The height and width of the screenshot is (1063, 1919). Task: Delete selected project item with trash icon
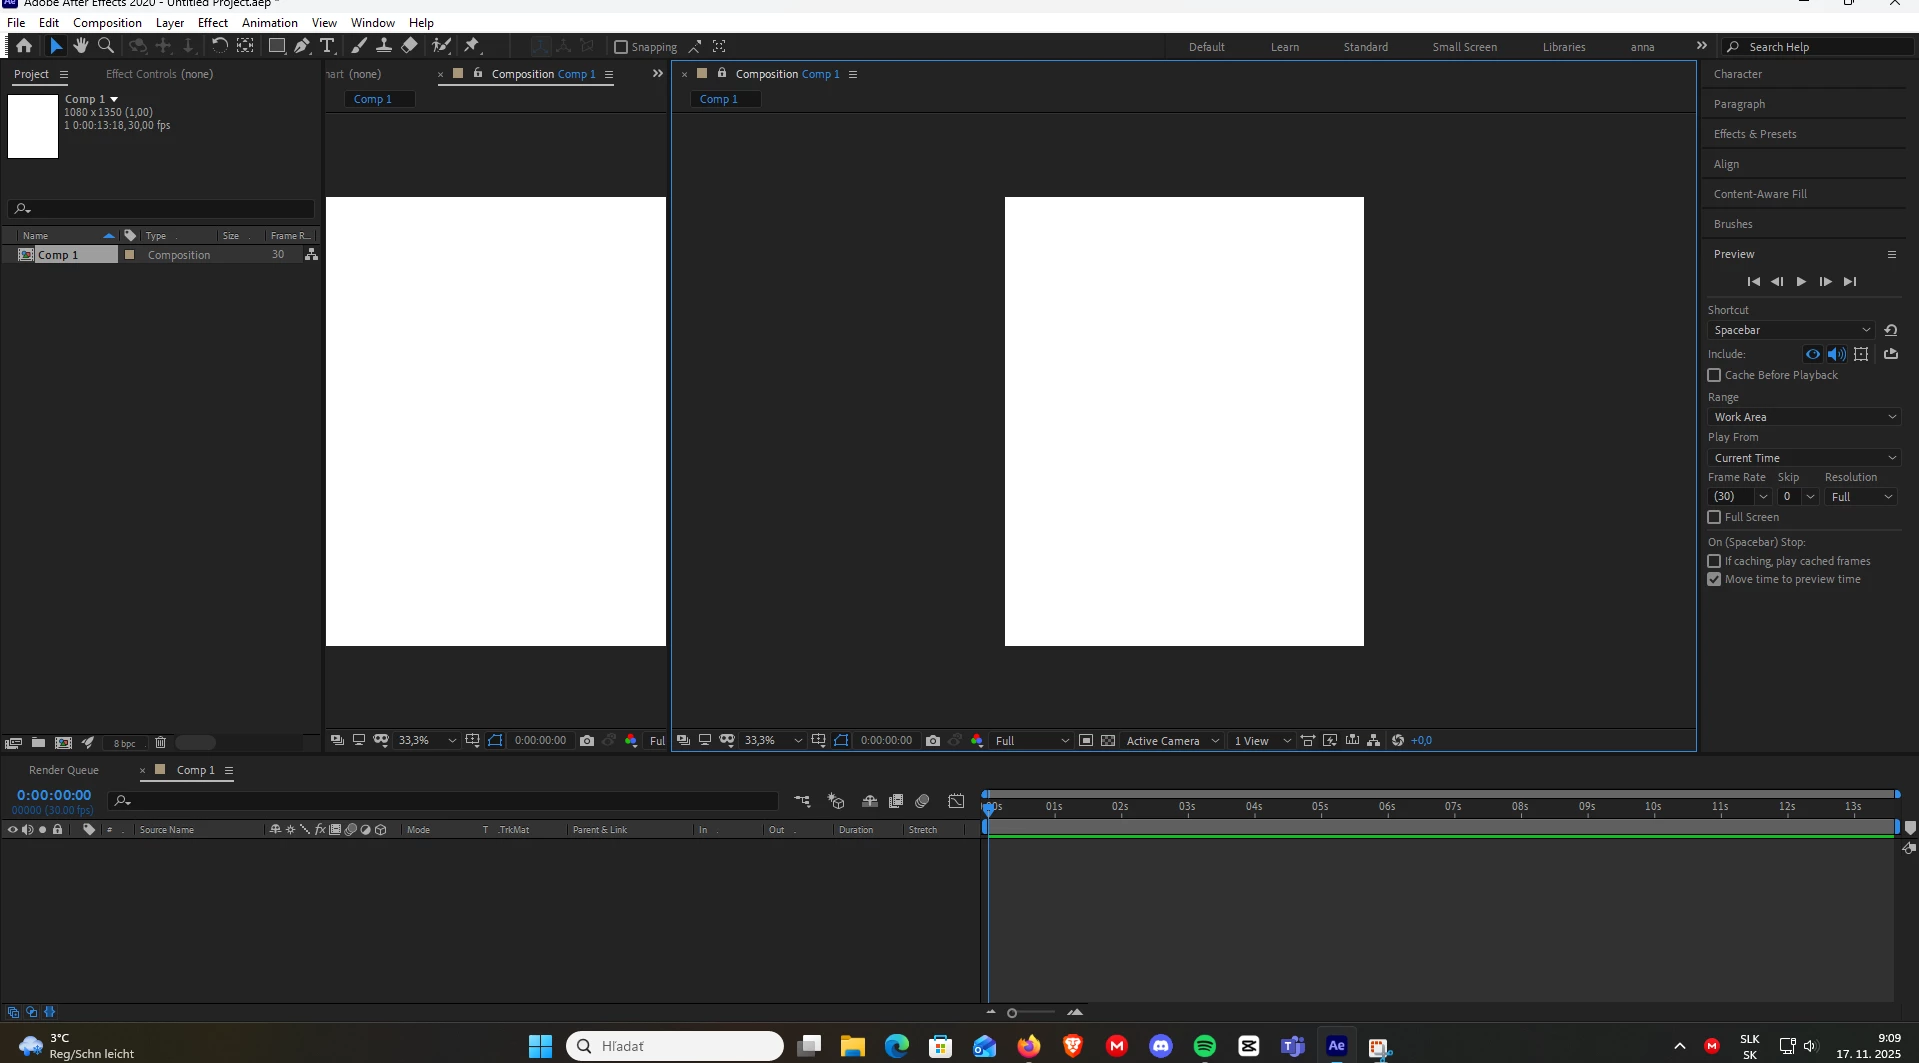160,743
